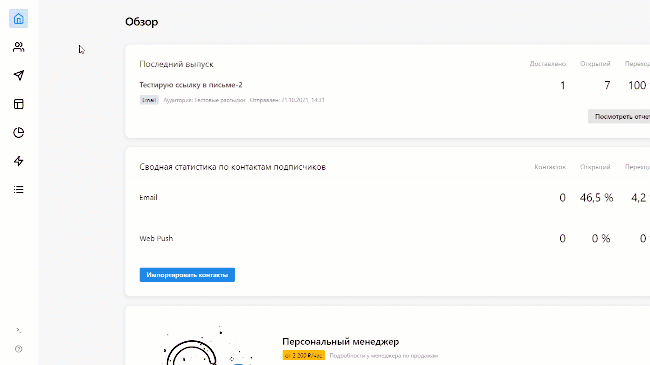Click the audience and sent date line
This screenshot has width=650, height=365.
244,100
